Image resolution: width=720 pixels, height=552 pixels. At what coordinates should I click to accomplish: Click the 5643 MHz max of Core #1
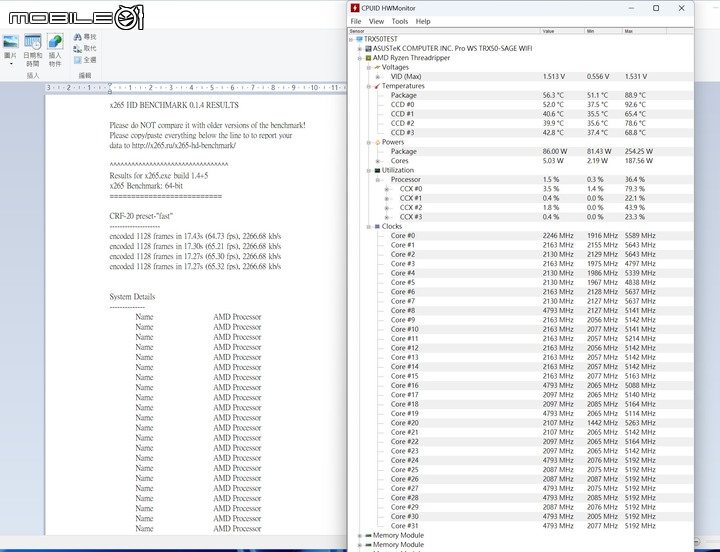[640, 245]
